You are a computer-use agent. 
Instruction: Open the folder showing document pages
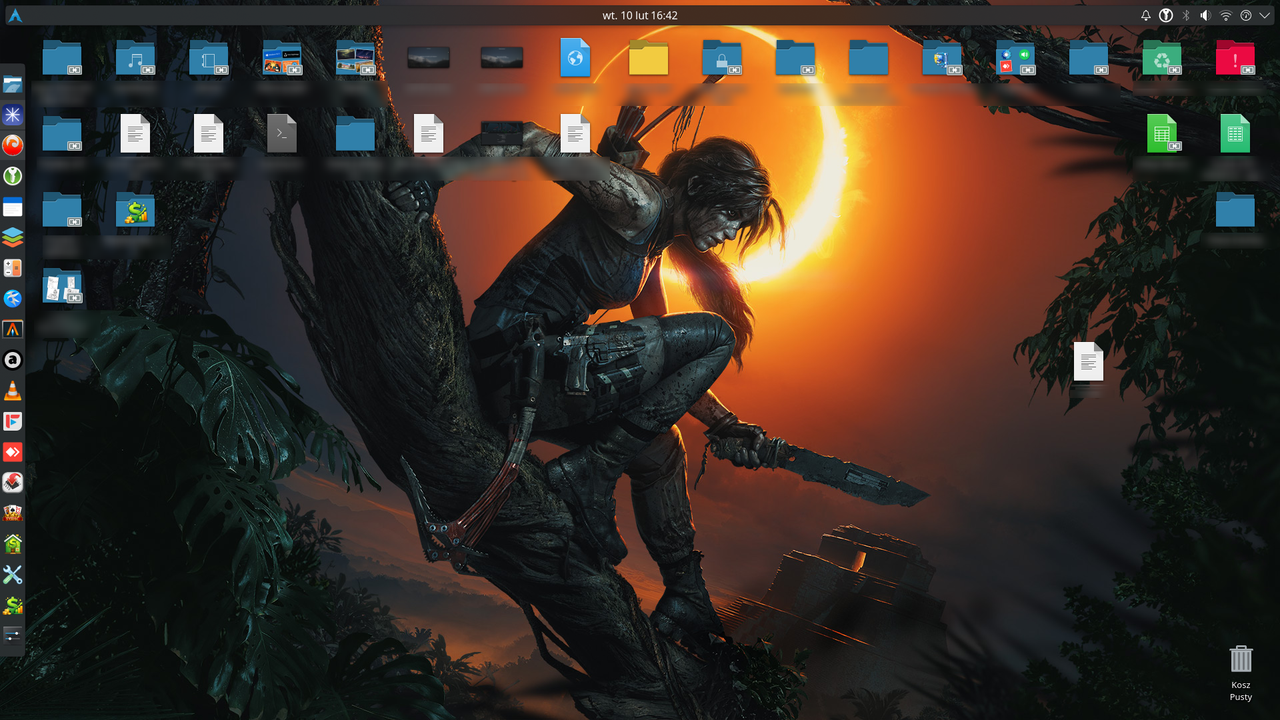pyautogui.click(x=62, y=286)
